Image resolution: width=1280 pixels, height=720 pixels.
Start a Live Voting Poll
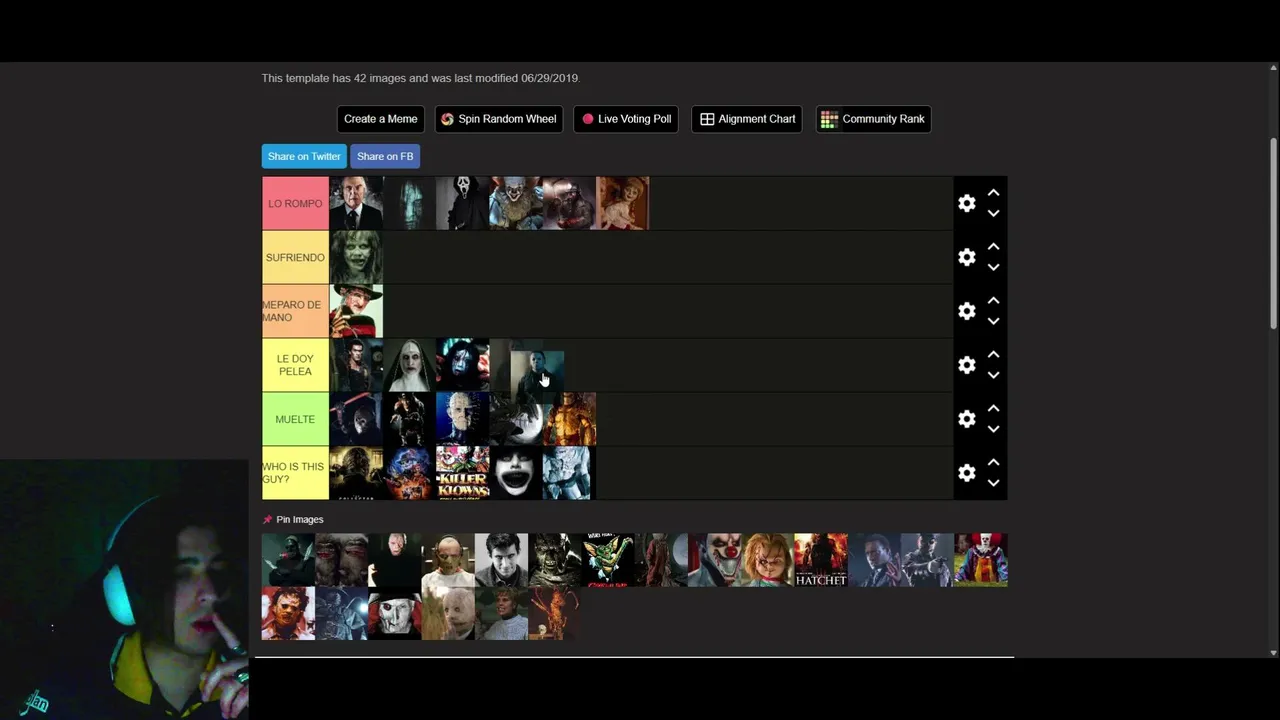coord(626,119)
